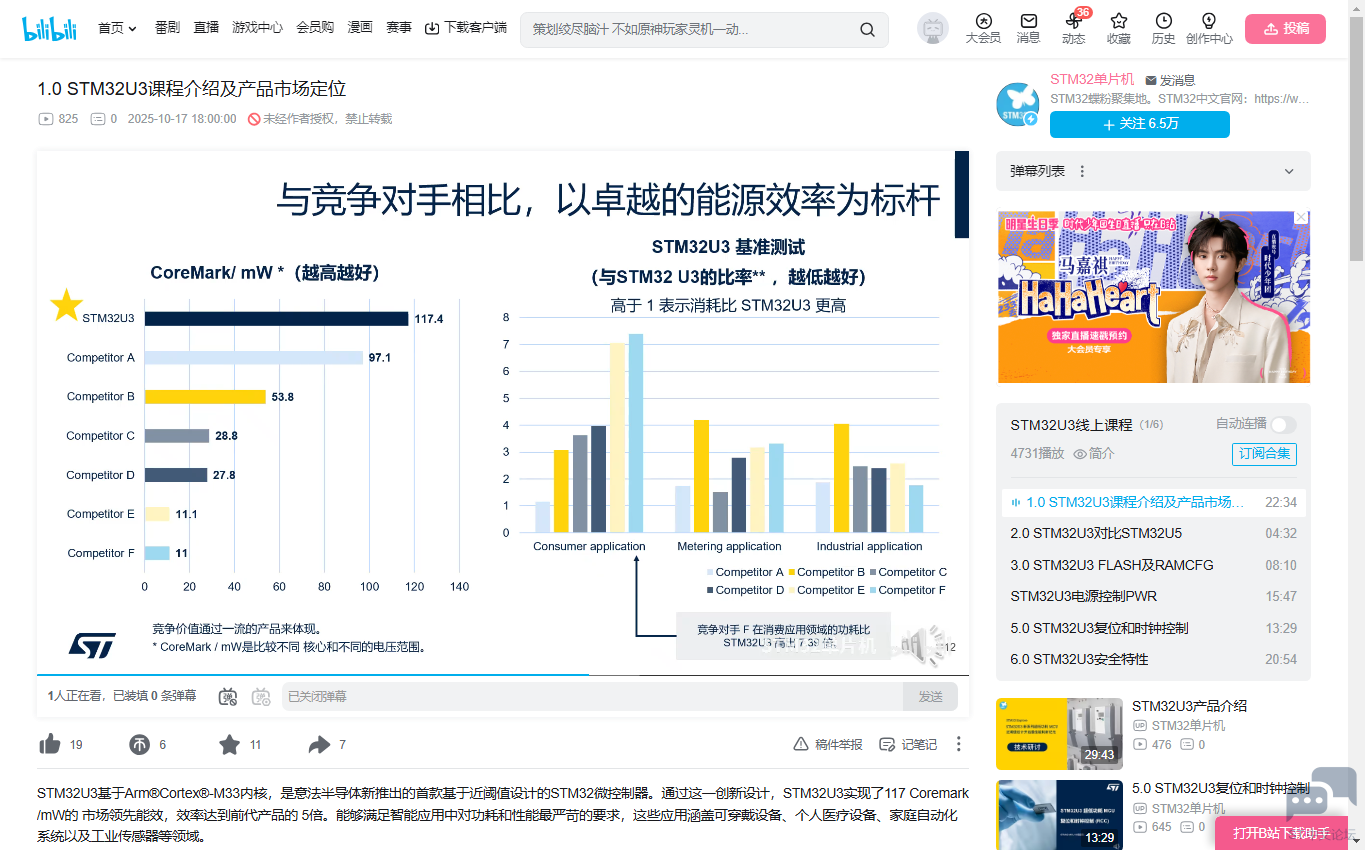Go to 番剧 in the navigation bar
This screenshot has width=1365, height=850.
[167, 28]
